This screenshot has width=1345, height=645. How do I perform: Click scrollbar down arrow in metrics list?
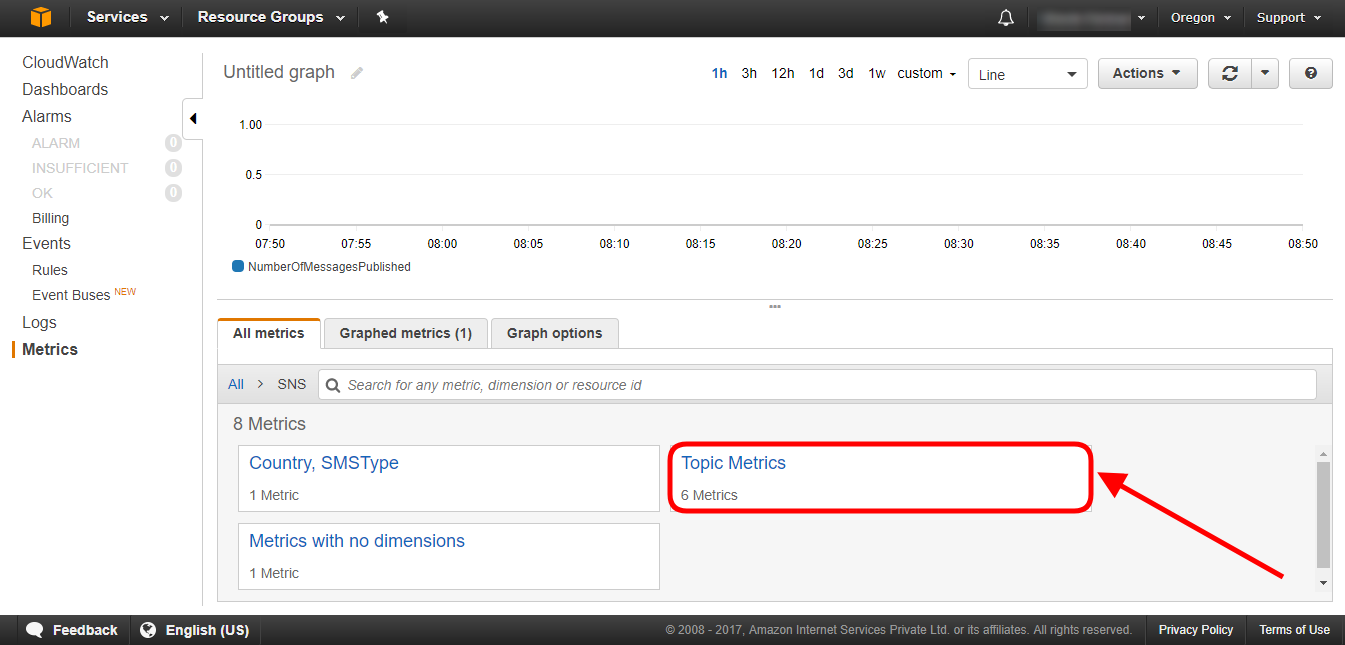[1324, 582]
